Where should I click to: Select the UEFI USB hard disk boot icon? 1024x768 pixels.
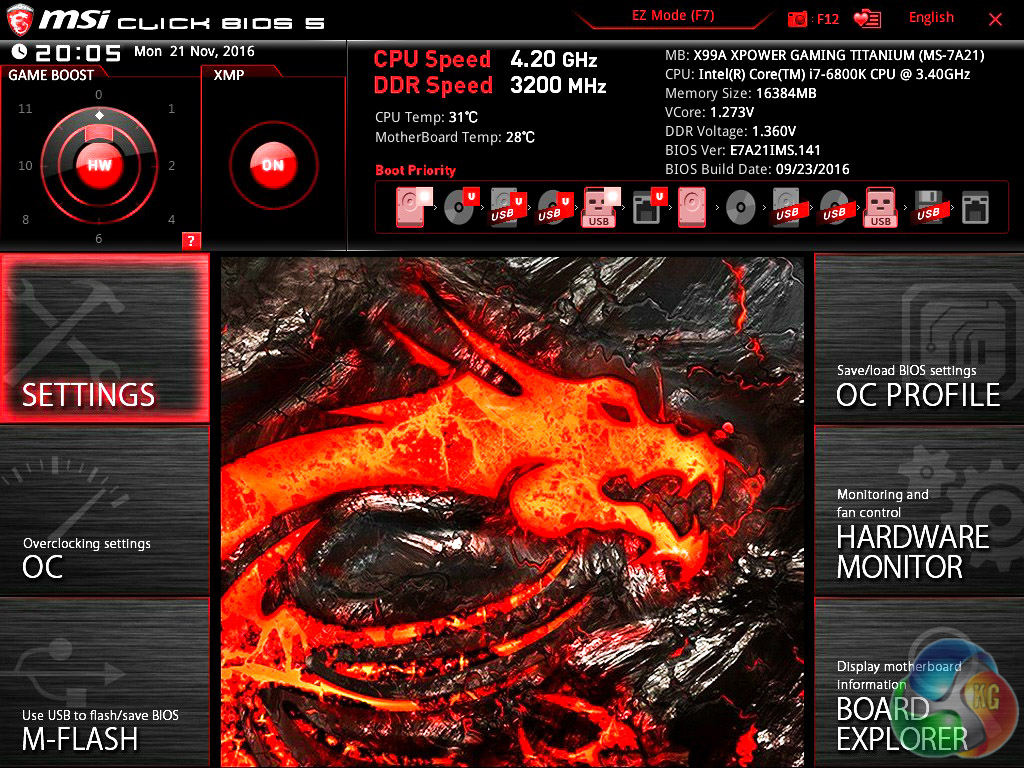(x=507, y=207)
